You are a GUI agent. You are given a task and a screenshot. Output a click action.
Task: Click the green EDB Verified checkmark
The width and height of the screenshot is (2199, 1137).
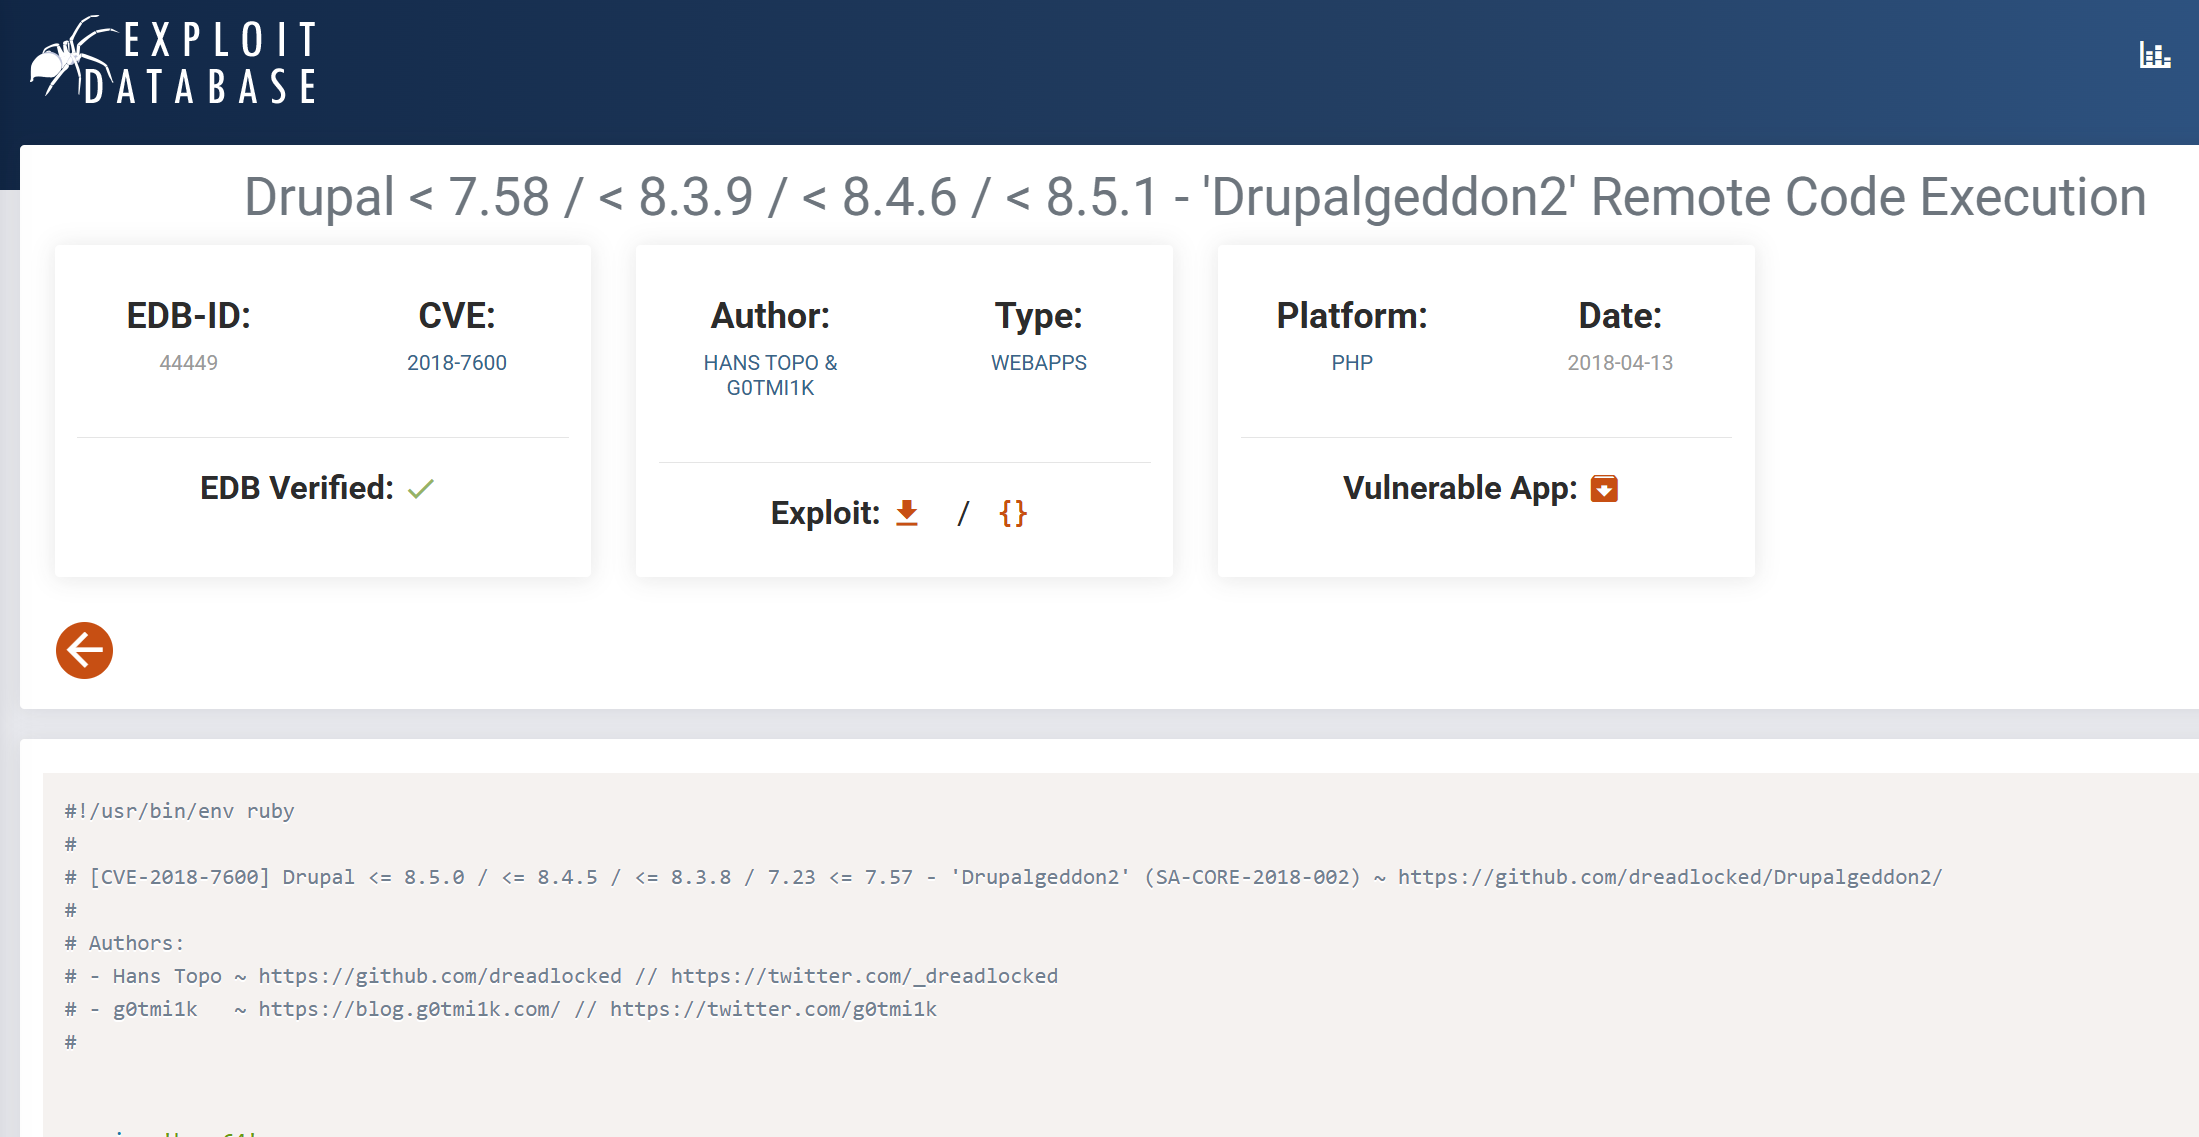pyautogui.click(x=421, y=489)
